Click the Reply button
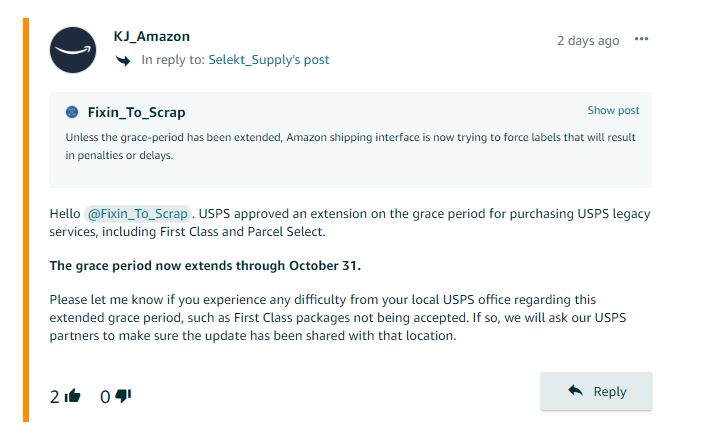The image size is (704, 436). 596,391
